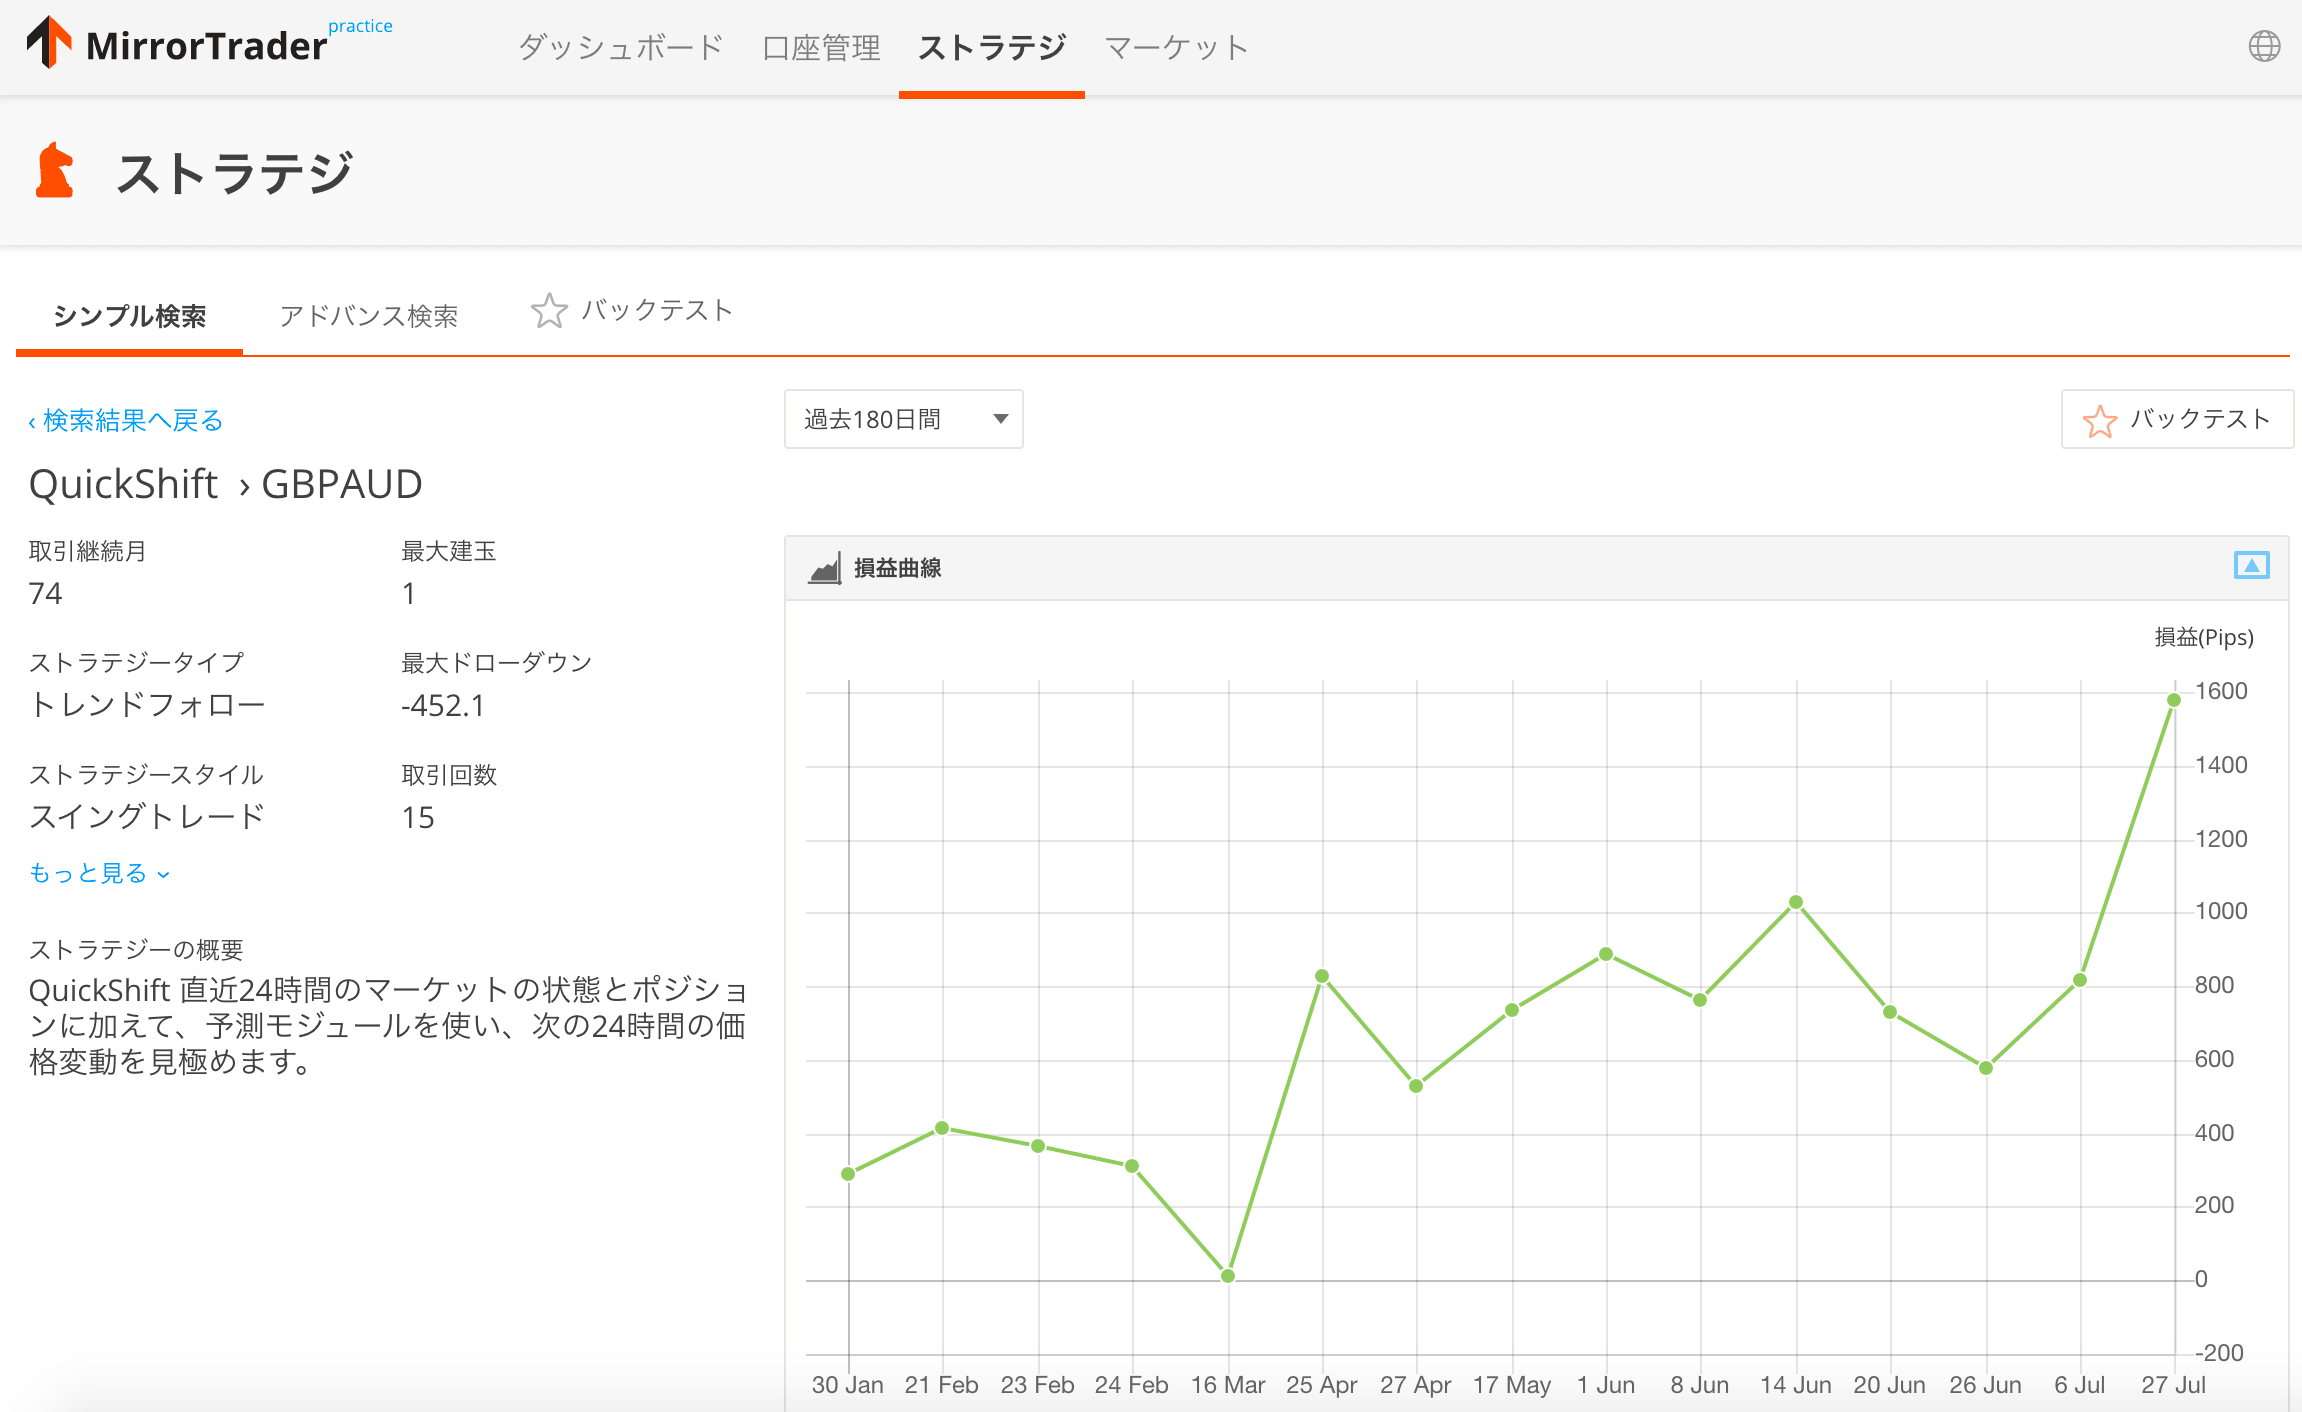This screenshot has height=1412, width=2302.
Task: Click the 取引継続月 value 74
Action: (45, 594)
